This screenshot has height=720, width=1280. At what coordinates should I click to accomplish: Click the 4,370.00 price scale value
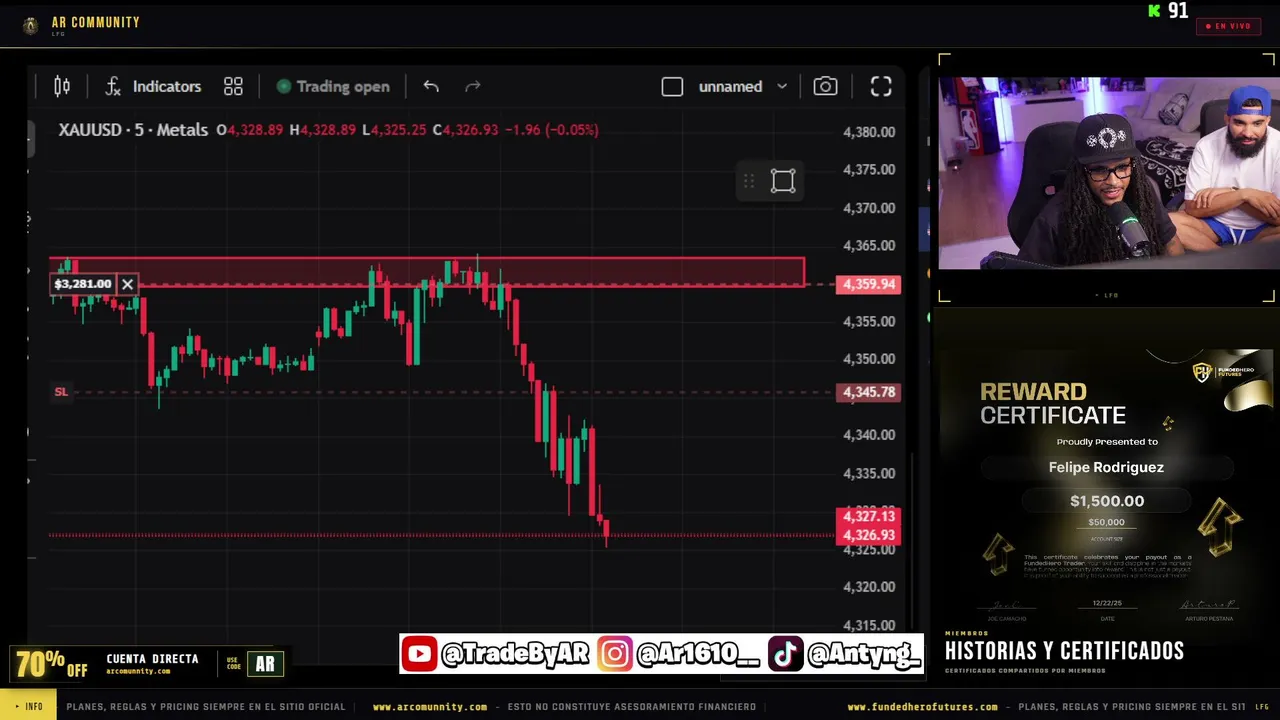tap(869, 208)
